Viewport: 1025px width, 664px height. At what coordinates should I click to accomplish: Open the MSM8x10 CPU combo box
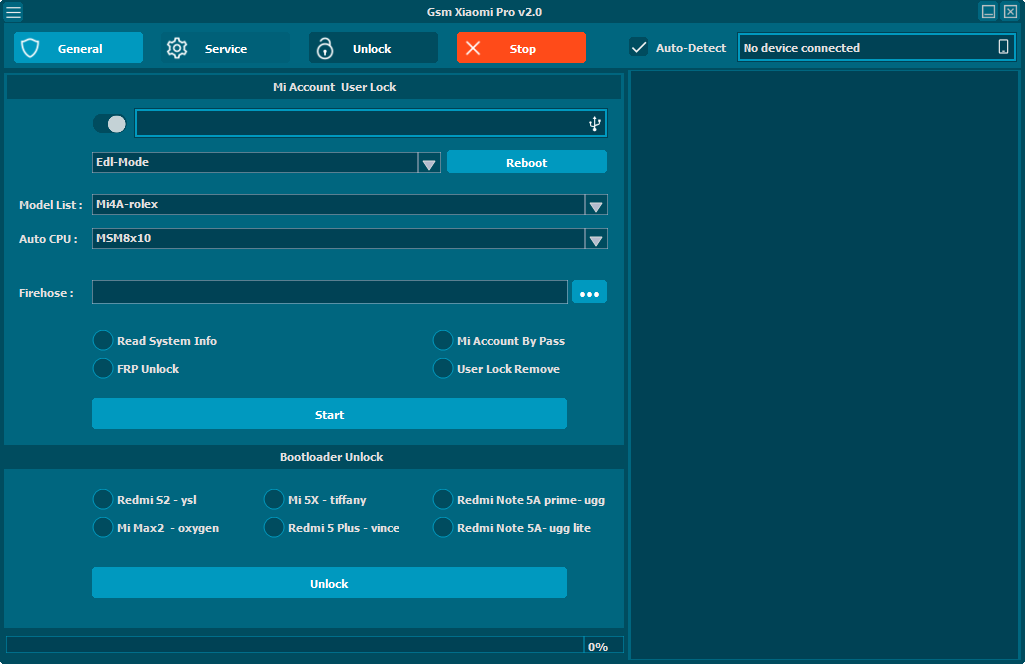(350, 239)
